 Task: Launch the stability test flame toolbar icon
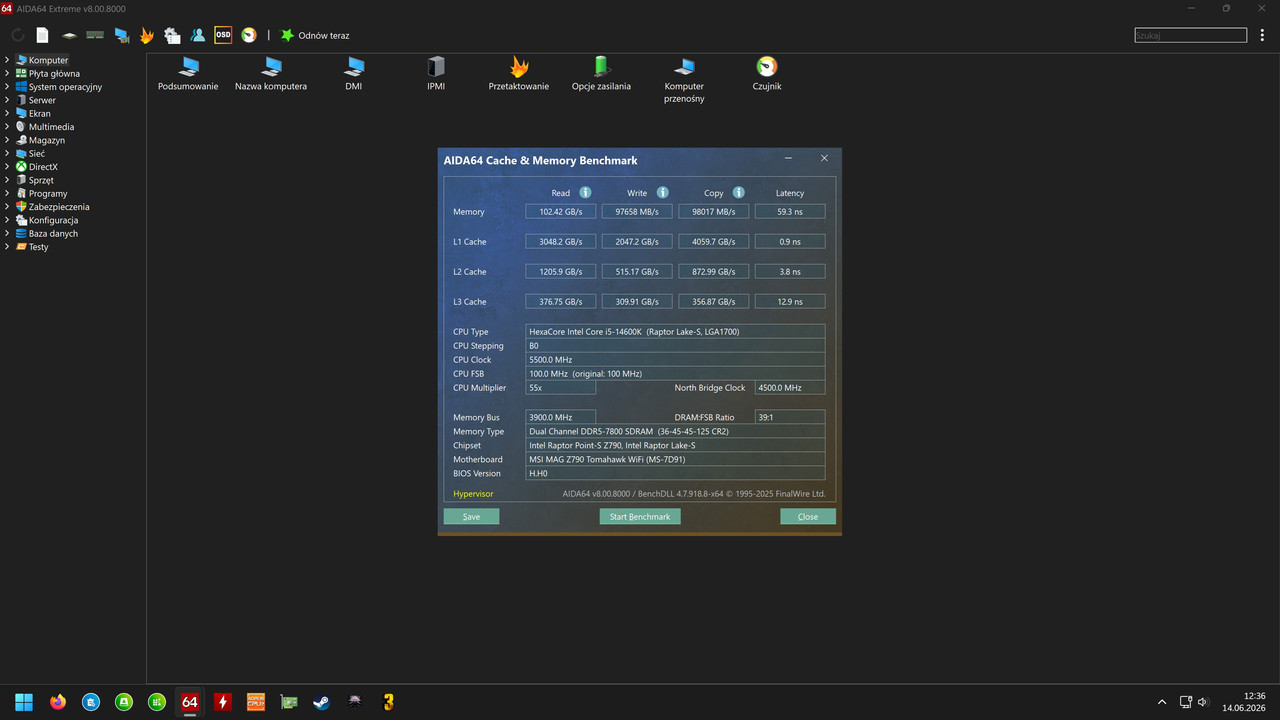pyautogui.click(x=147, y=35)
